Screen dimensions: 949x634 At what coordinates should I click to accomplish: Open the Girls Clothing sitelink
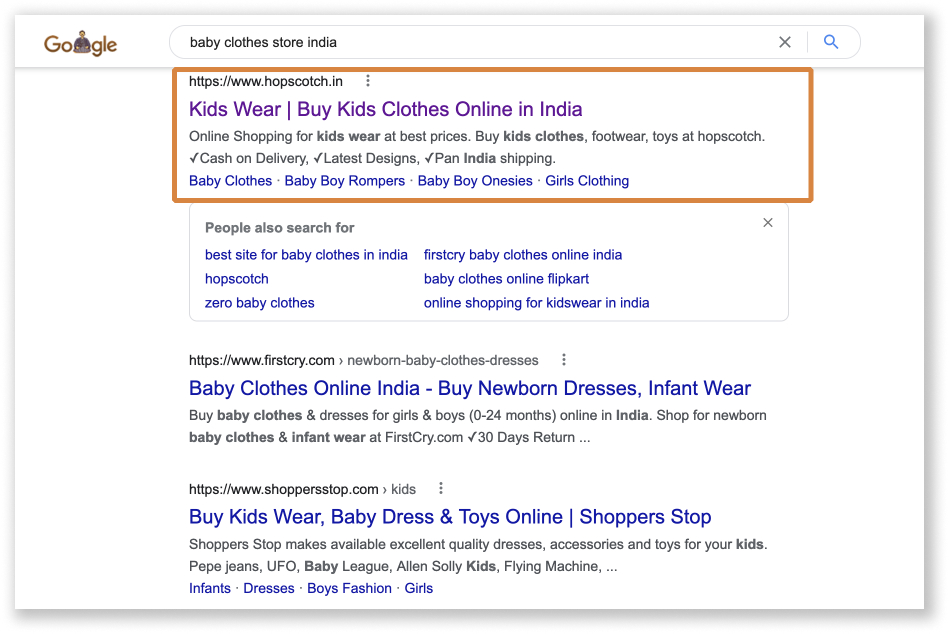587,181
